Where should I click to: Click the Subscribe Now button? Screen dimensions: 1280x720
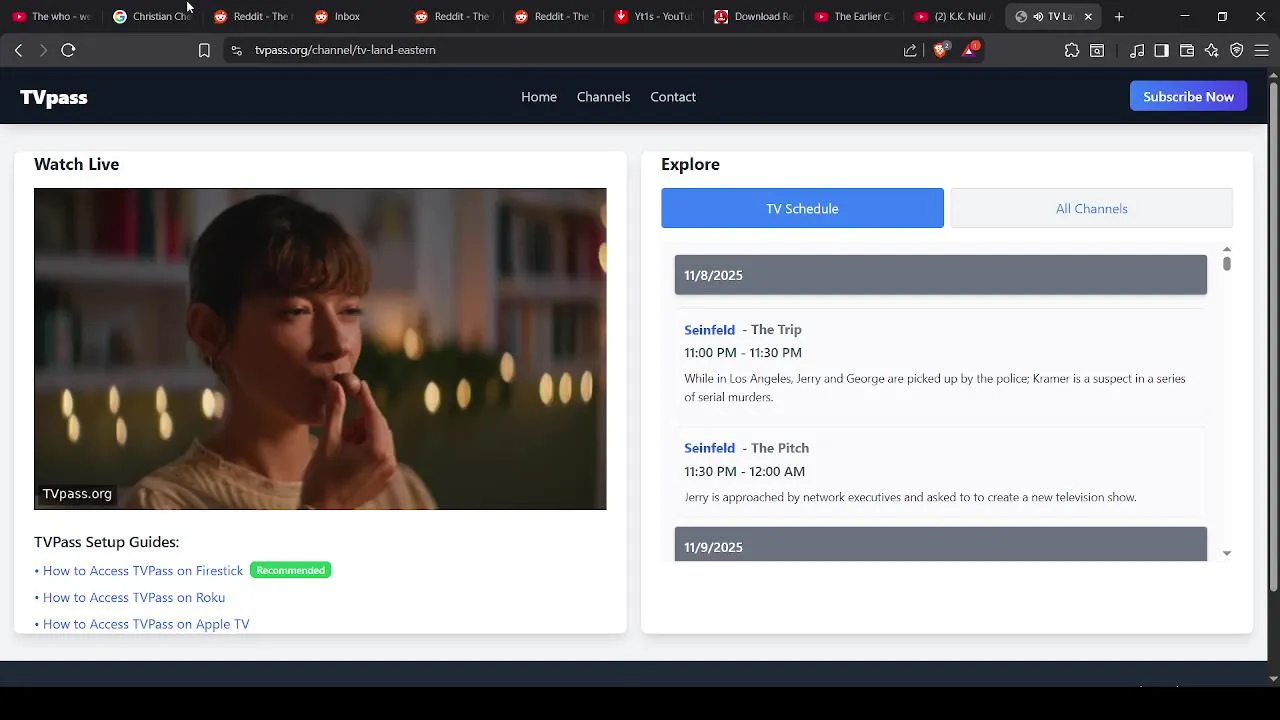click(1188, 97)
